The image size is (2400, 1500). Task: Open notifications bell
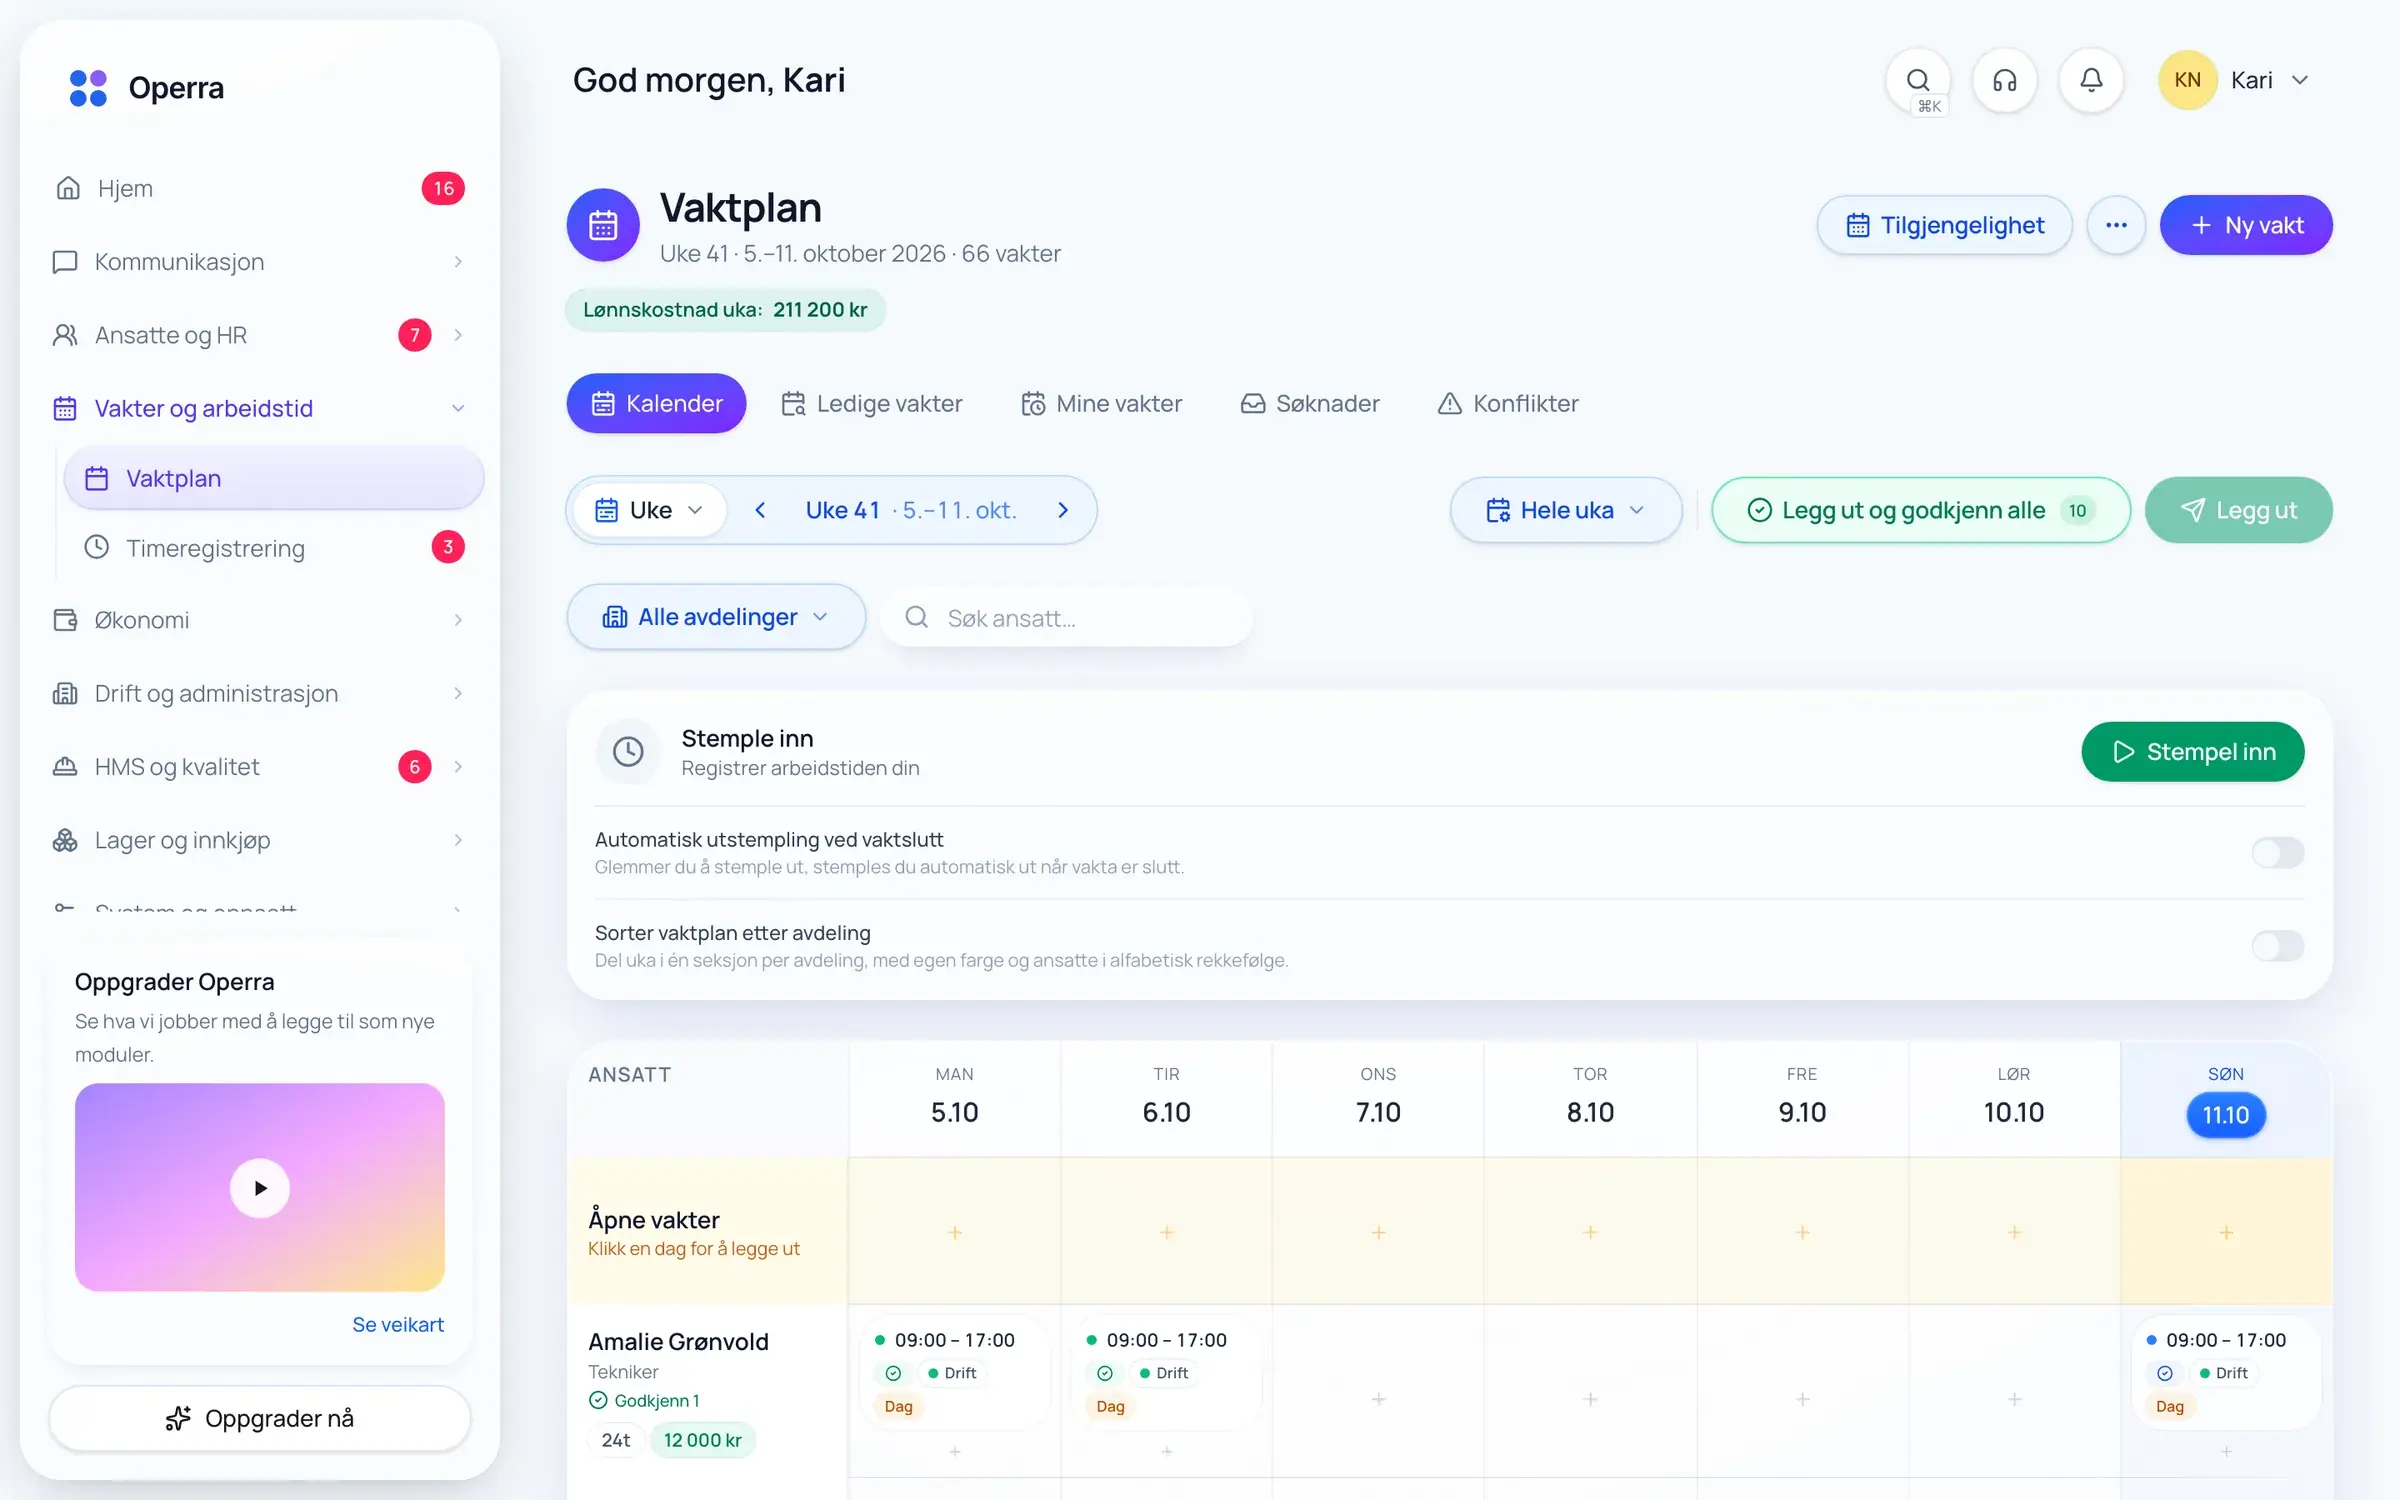[x=2091, y=80]
